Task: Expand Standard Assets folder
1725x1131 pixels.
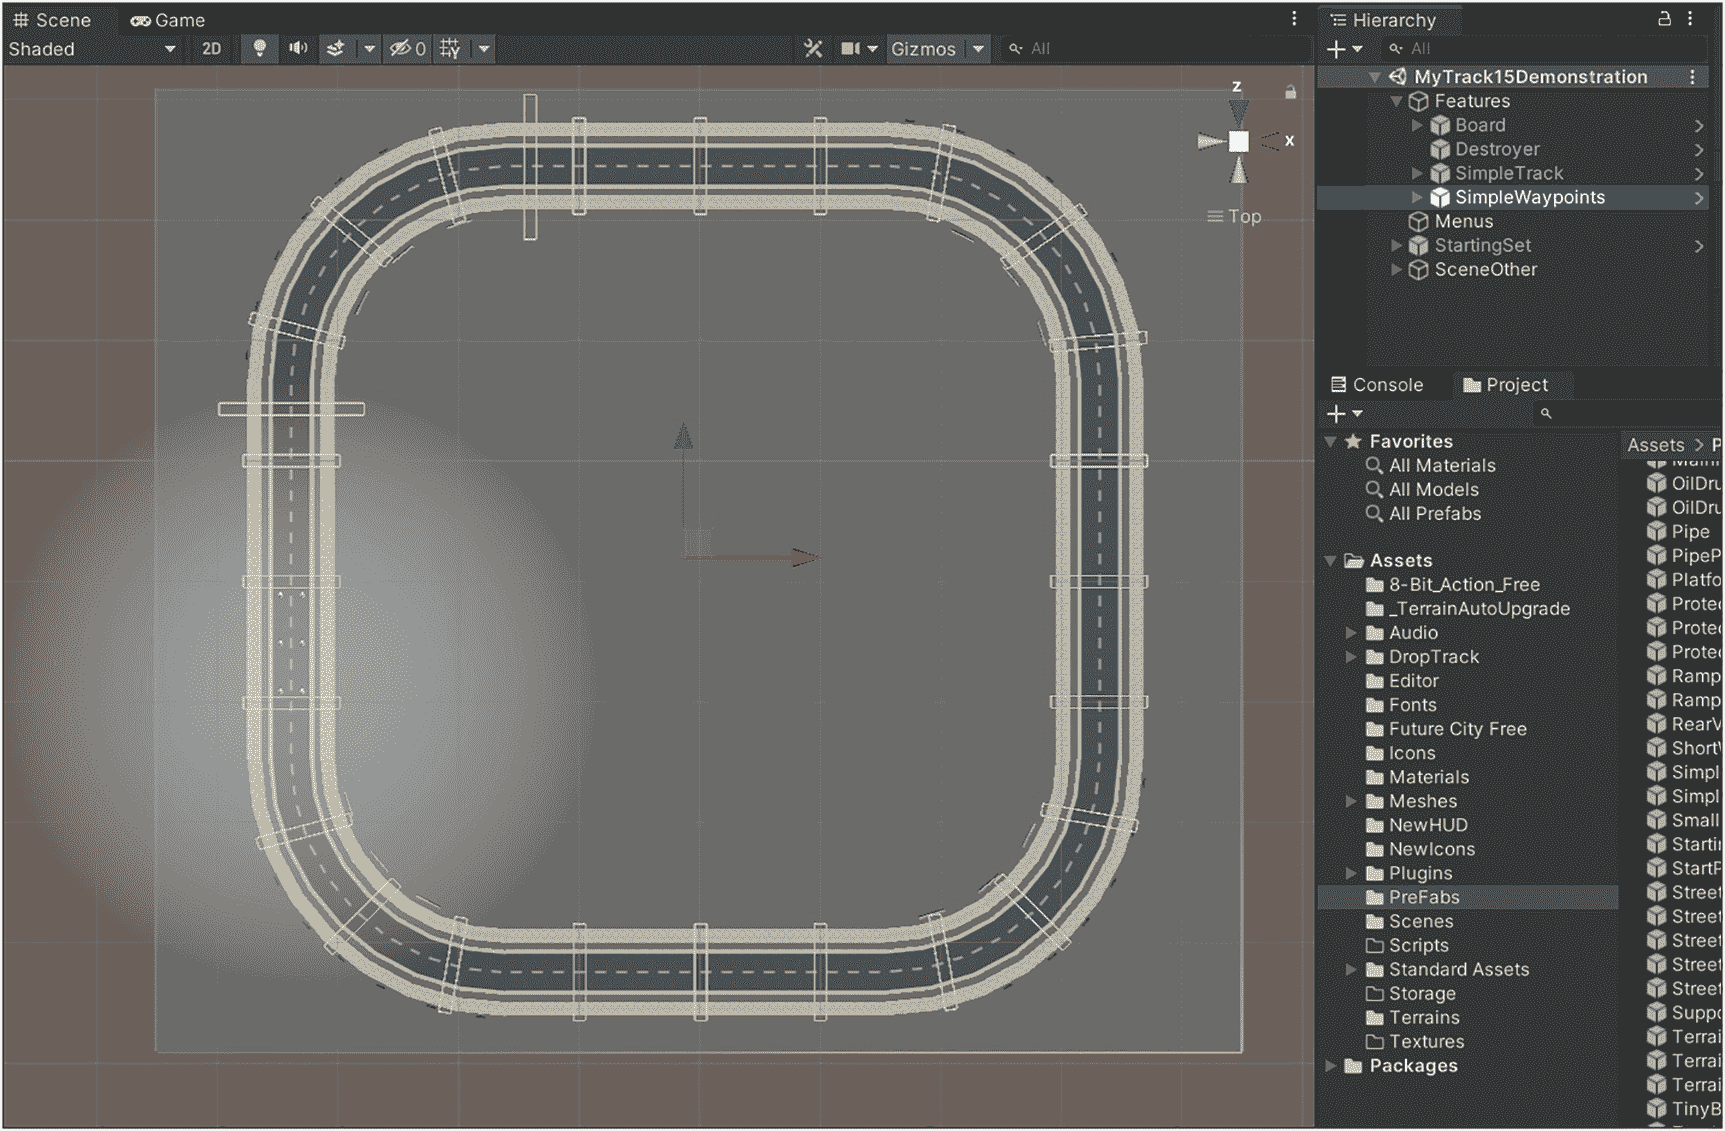Action: coord(1351,969)
